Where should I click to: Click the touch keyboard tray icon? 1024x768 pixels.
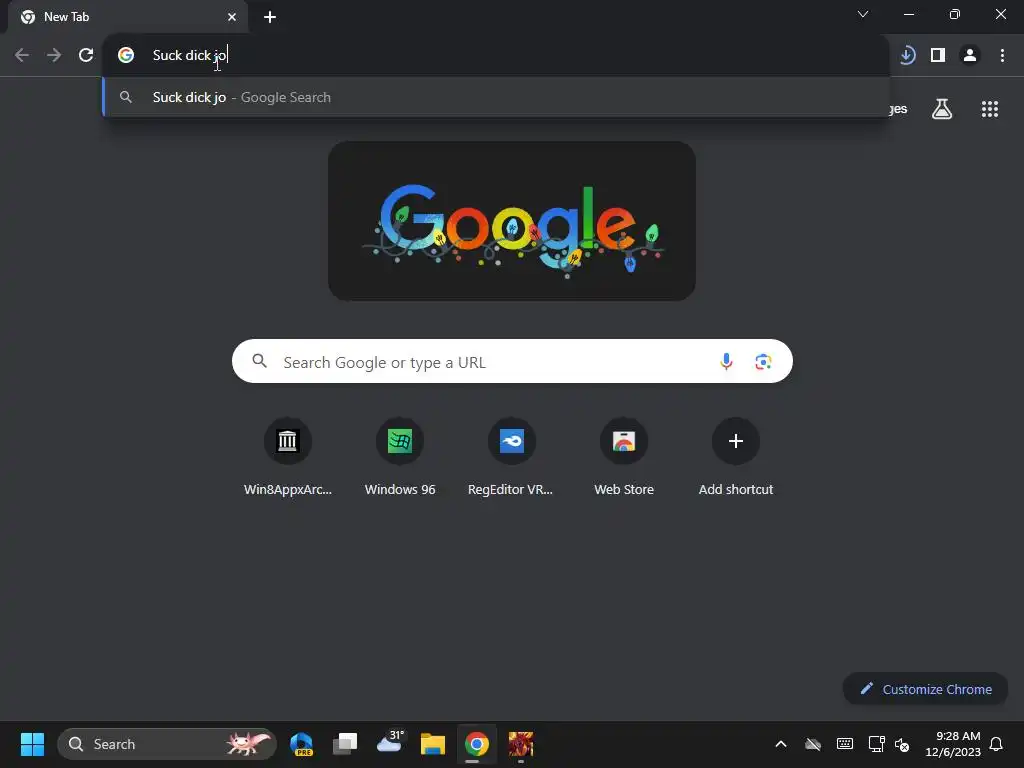tap(844, 744)
